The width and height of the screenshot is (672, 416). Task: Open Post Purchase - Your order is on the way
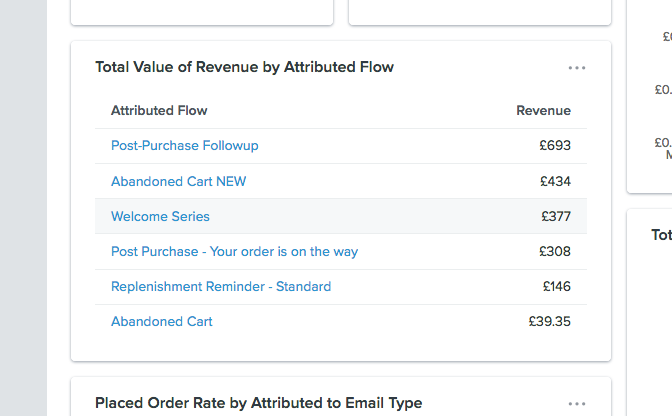(234, 251)
